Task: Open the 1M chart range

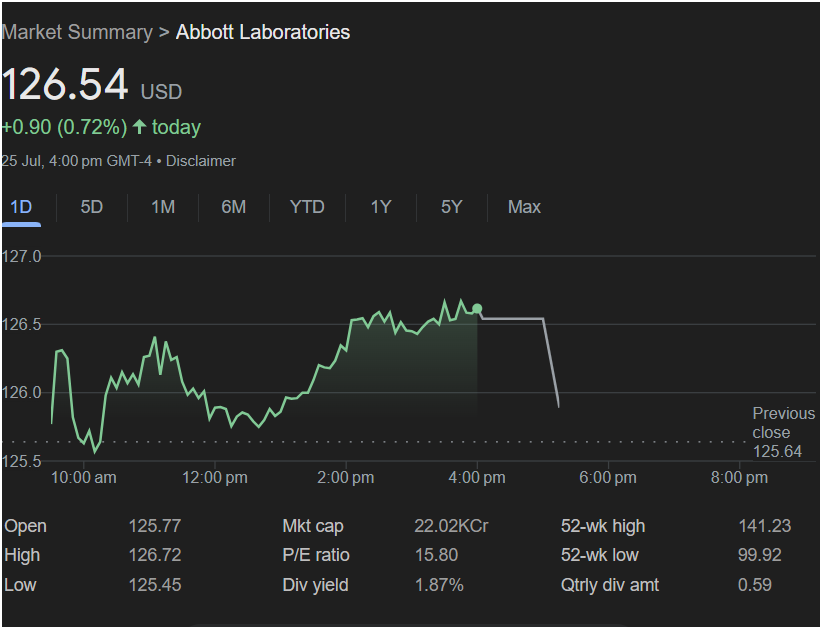Action: pos(163,207)
